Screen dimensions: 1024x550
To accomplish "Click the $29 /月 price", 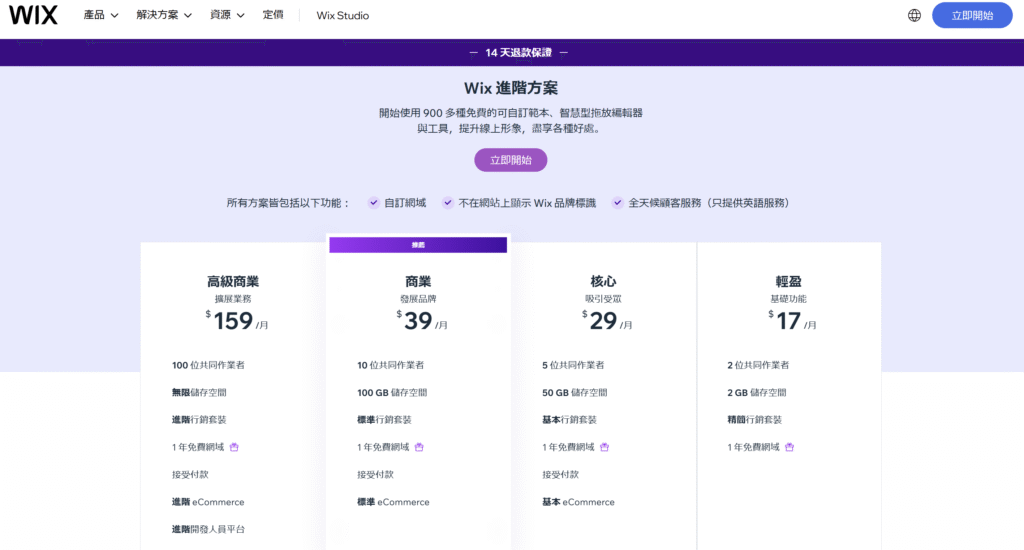I will [607, 321].
